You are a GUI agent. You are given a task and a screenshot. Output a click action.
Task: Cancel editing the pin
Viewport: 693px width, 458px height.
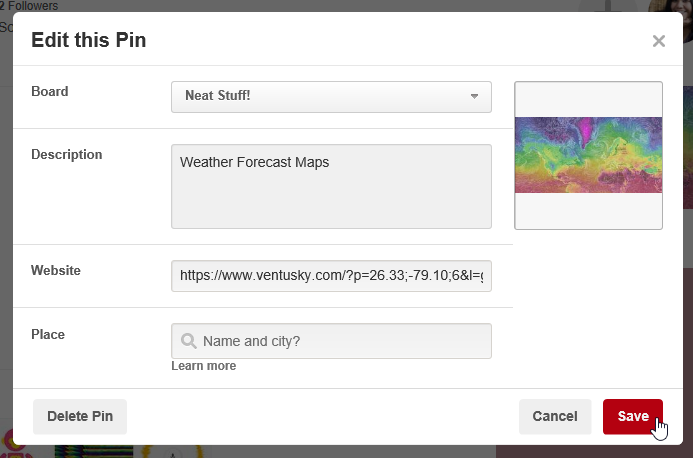[x=555, y=416]
